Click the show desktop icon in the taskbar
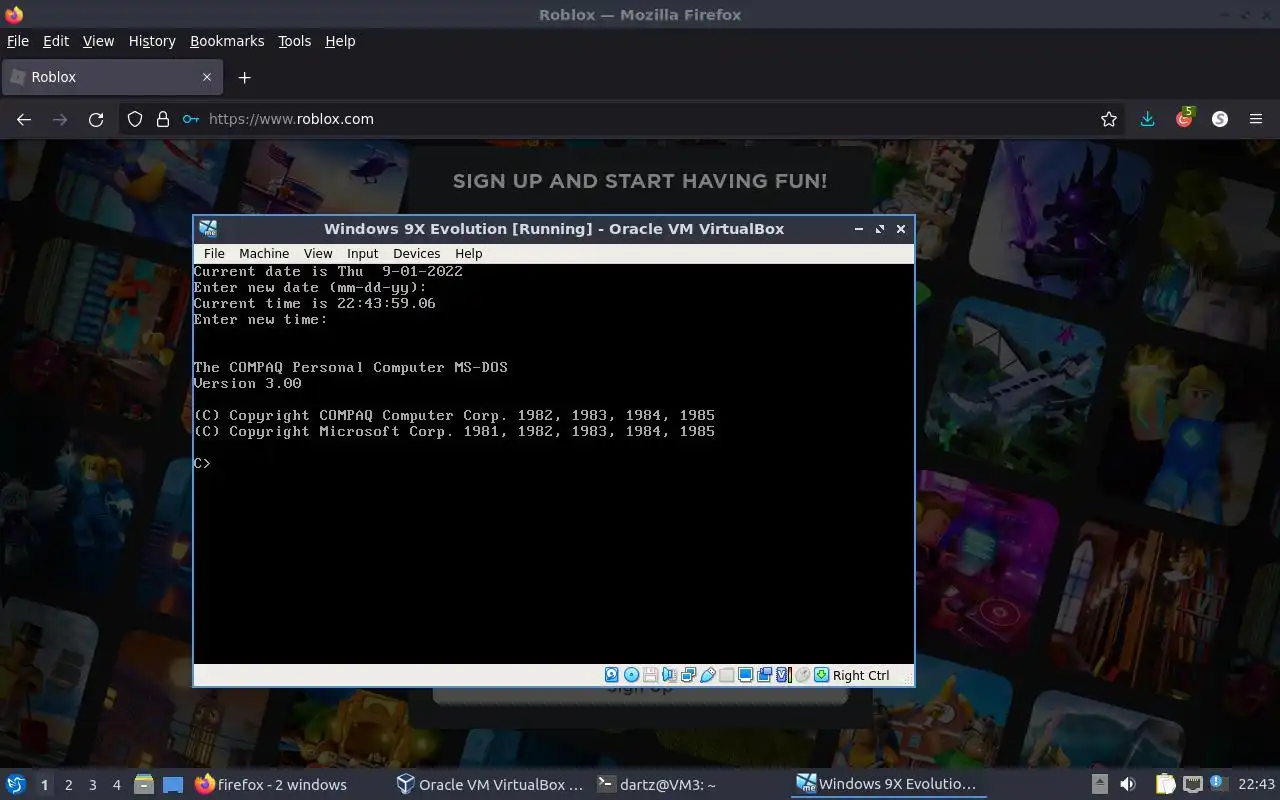 (173, 785)
